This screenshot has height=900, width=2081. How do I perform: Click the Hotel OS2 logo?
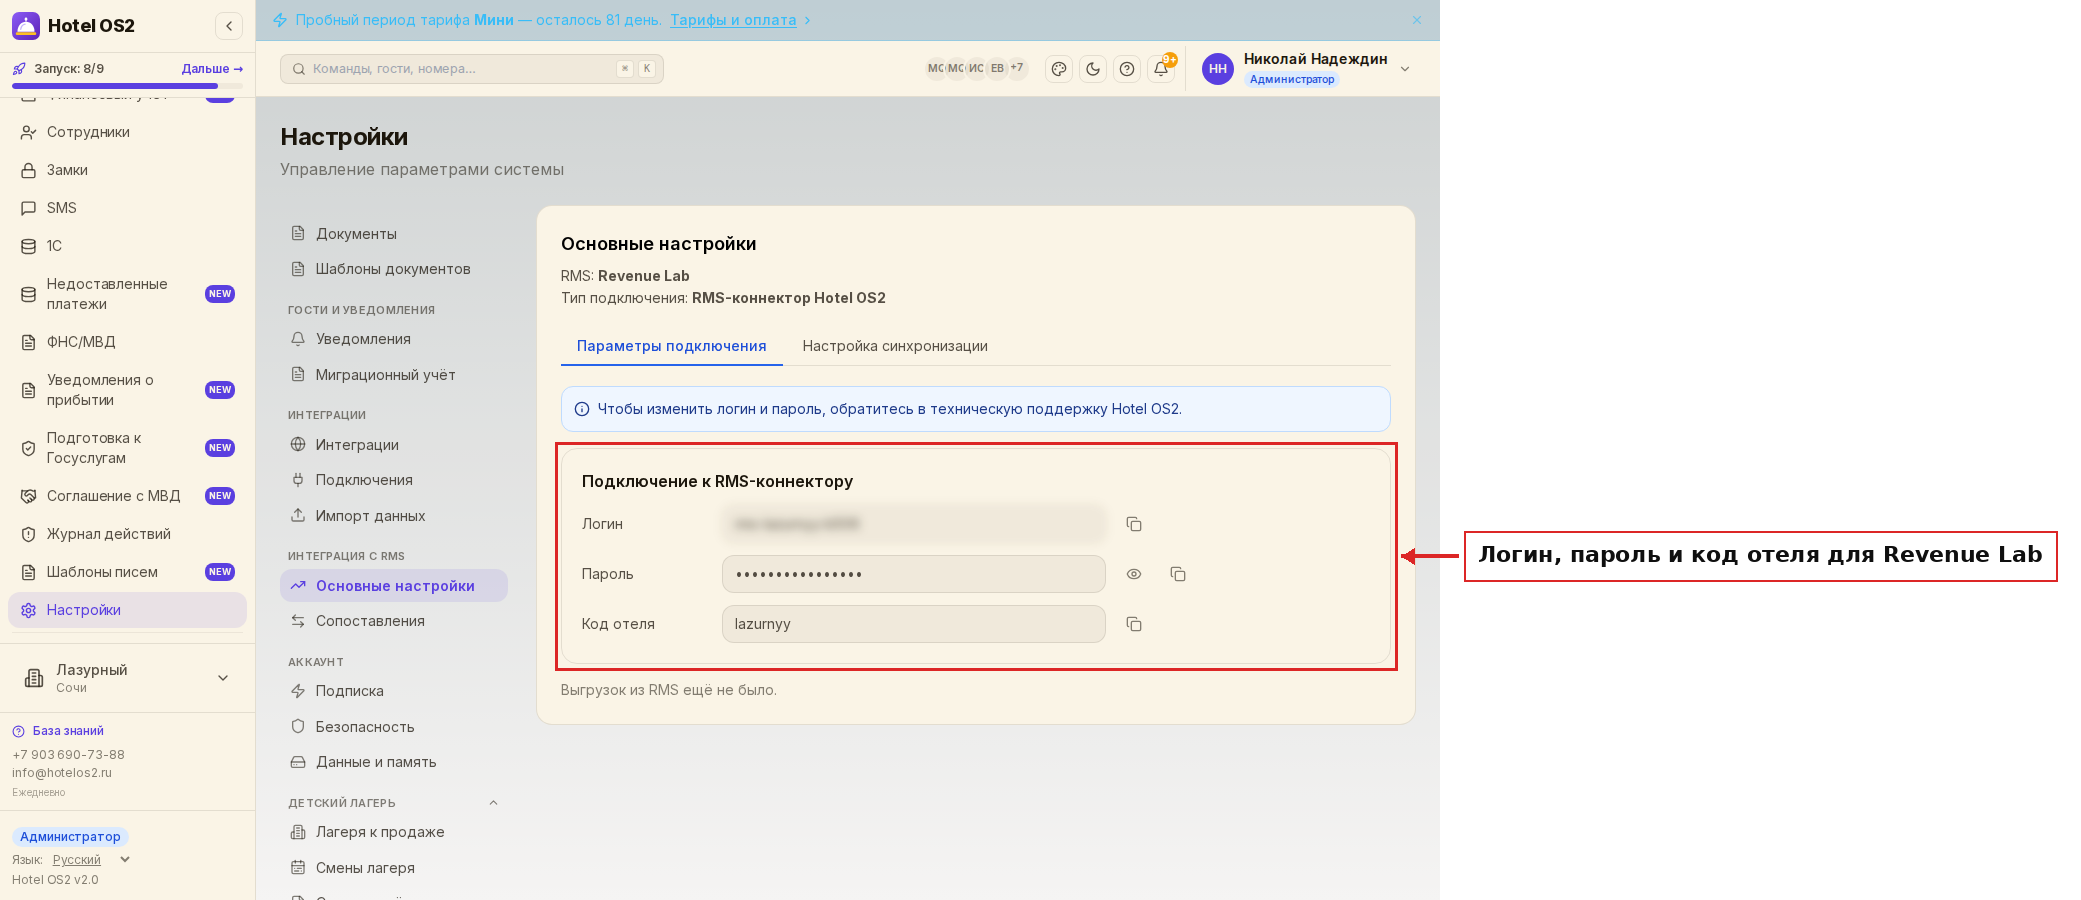point(73,26)
